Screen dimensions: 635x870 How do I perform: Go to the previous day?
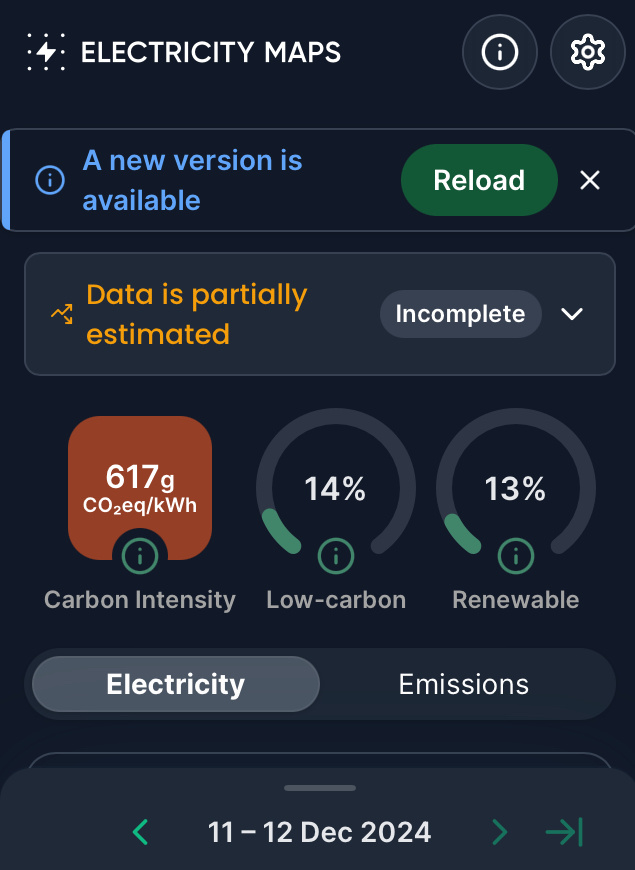pyautogui.click(x=141, y=831)
